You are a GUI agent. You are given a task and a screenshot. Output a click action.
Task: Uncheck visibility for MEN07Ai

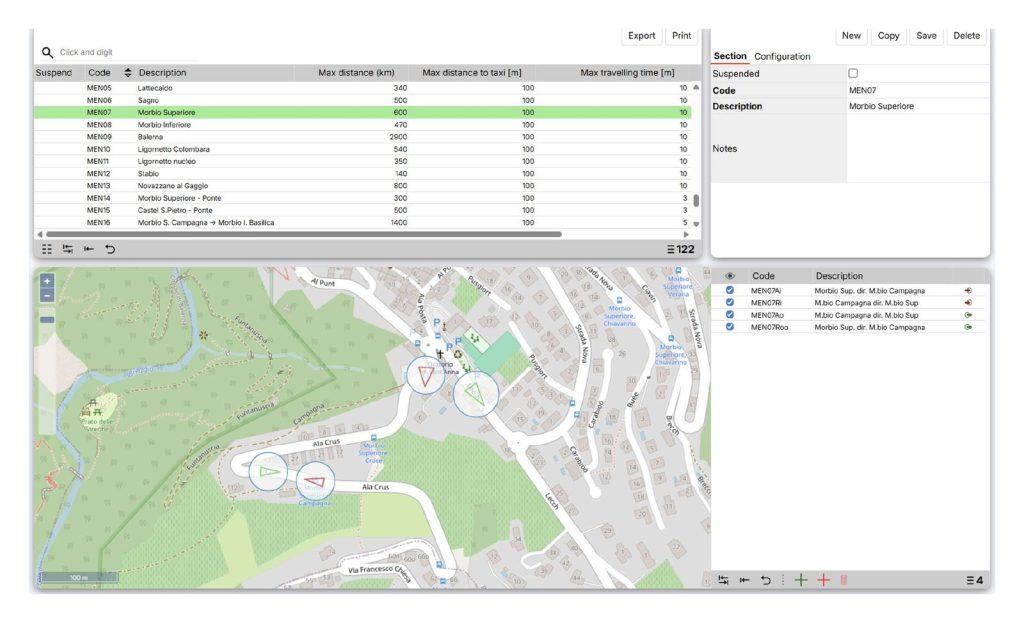pos(729,291)
